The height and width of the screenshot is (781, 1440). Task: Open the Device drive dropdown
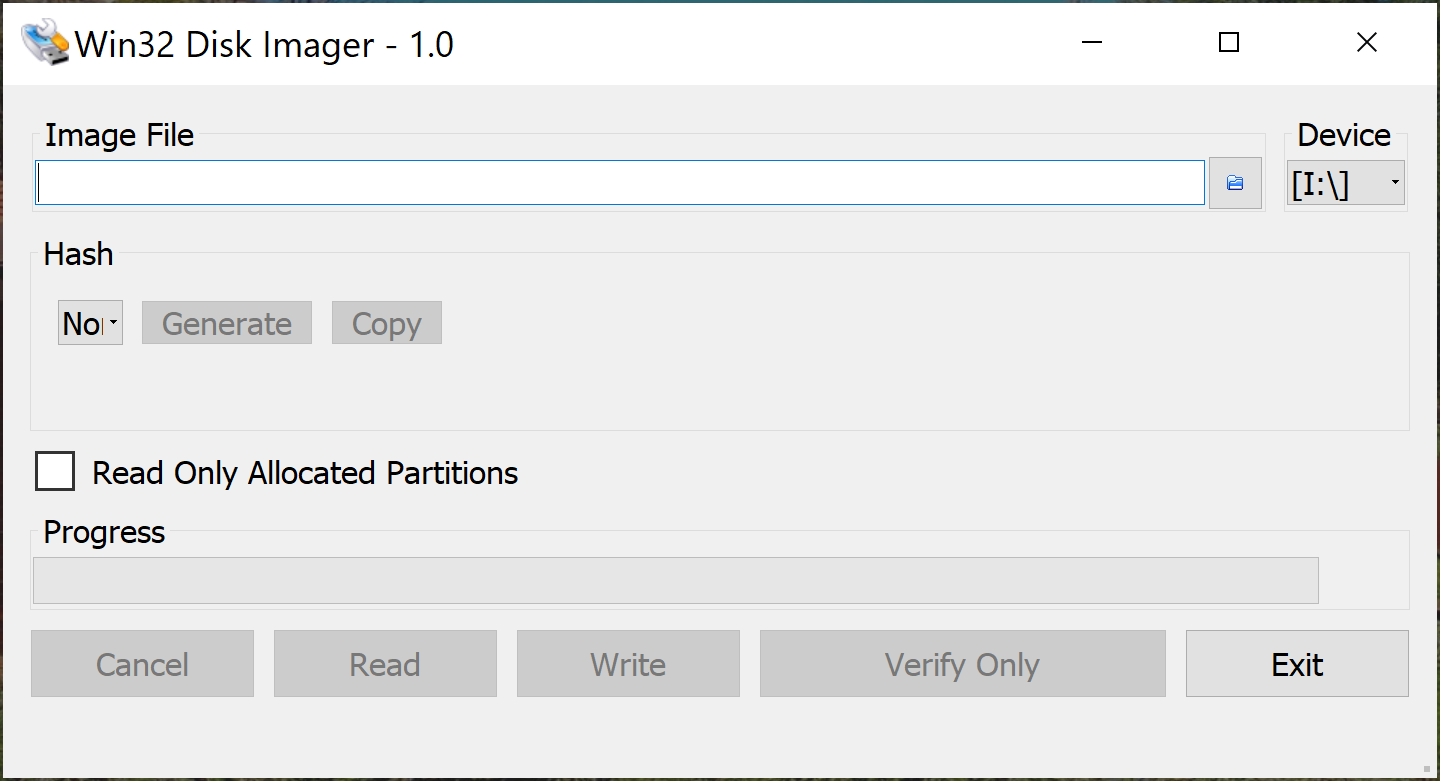pos(1346,183)
